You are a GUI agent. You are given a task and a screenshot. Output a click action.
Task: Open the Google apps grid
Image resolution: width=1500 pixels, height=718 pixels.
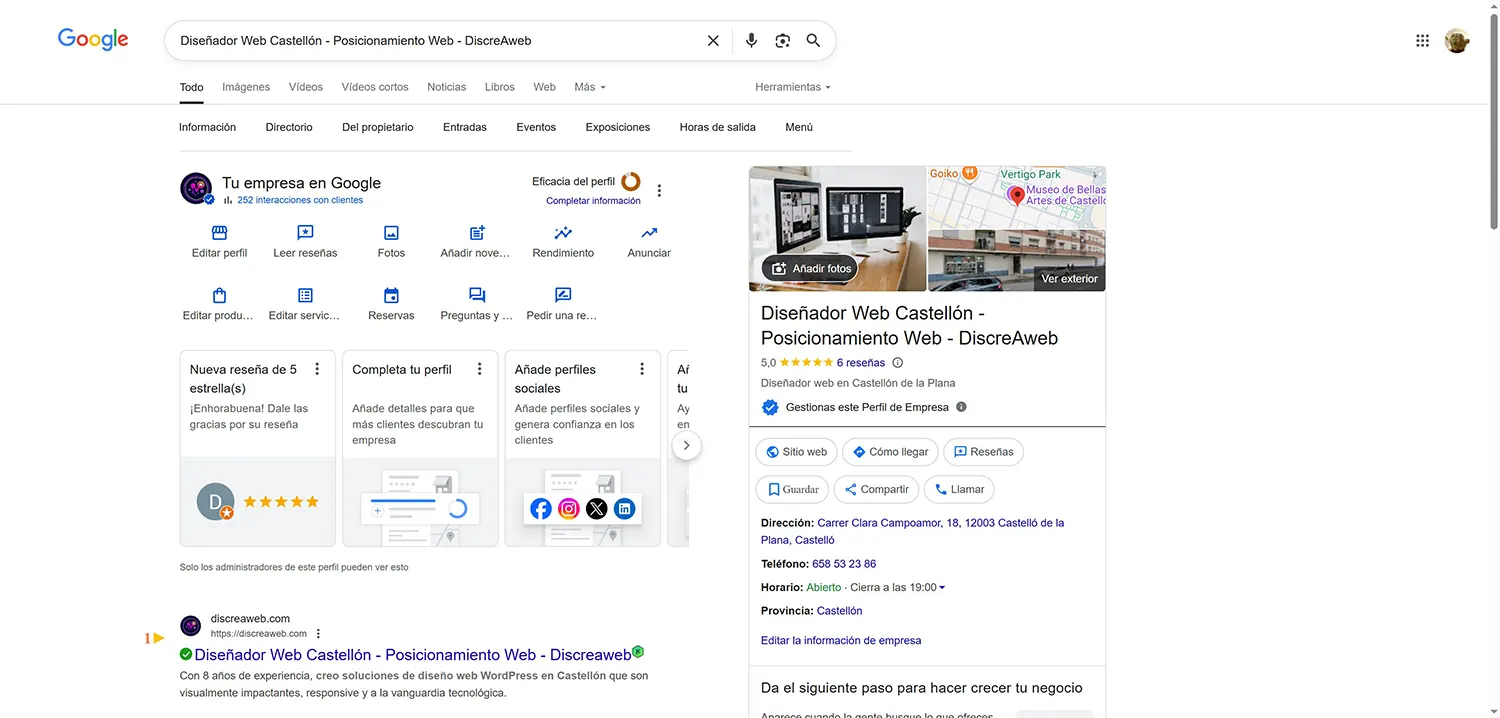[1422, 40]
